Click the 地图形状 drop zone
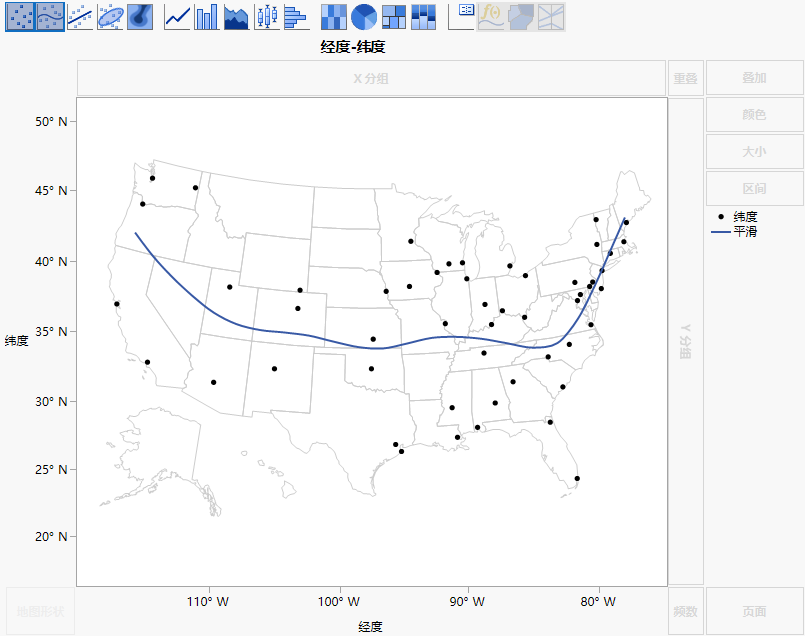The image size is (805, 636). click(x=41, y=611)
